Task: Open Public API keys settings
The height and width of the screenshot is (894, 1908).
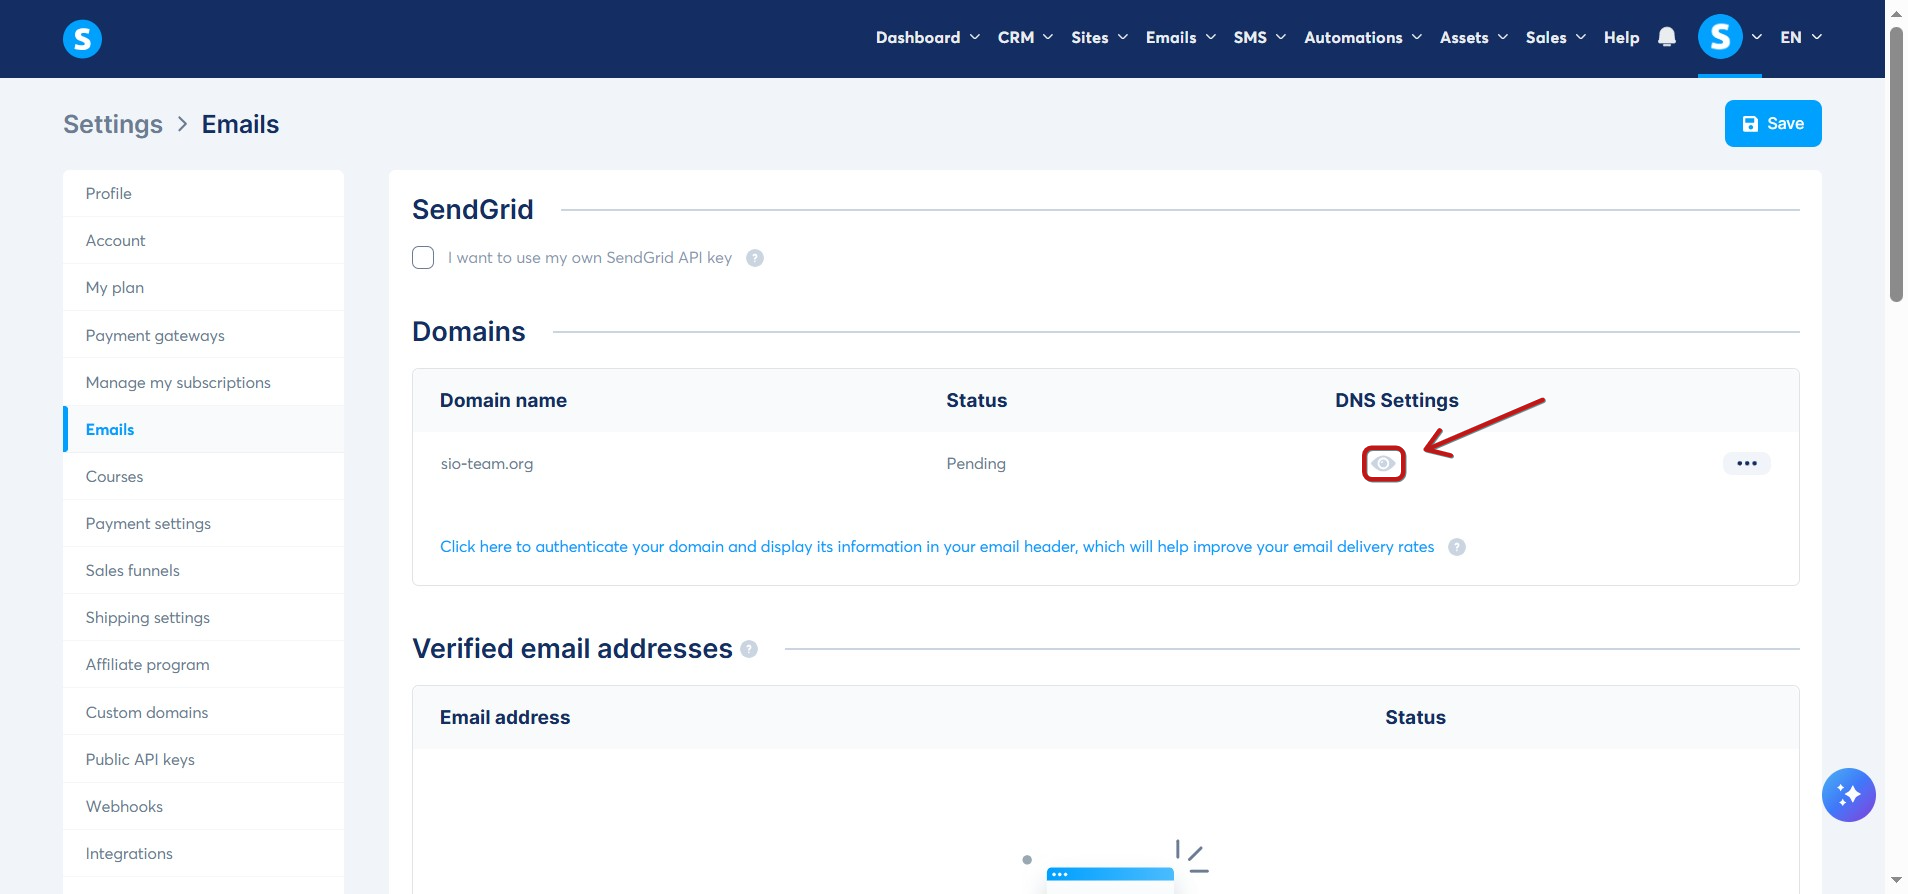Action: coord(204,759)
